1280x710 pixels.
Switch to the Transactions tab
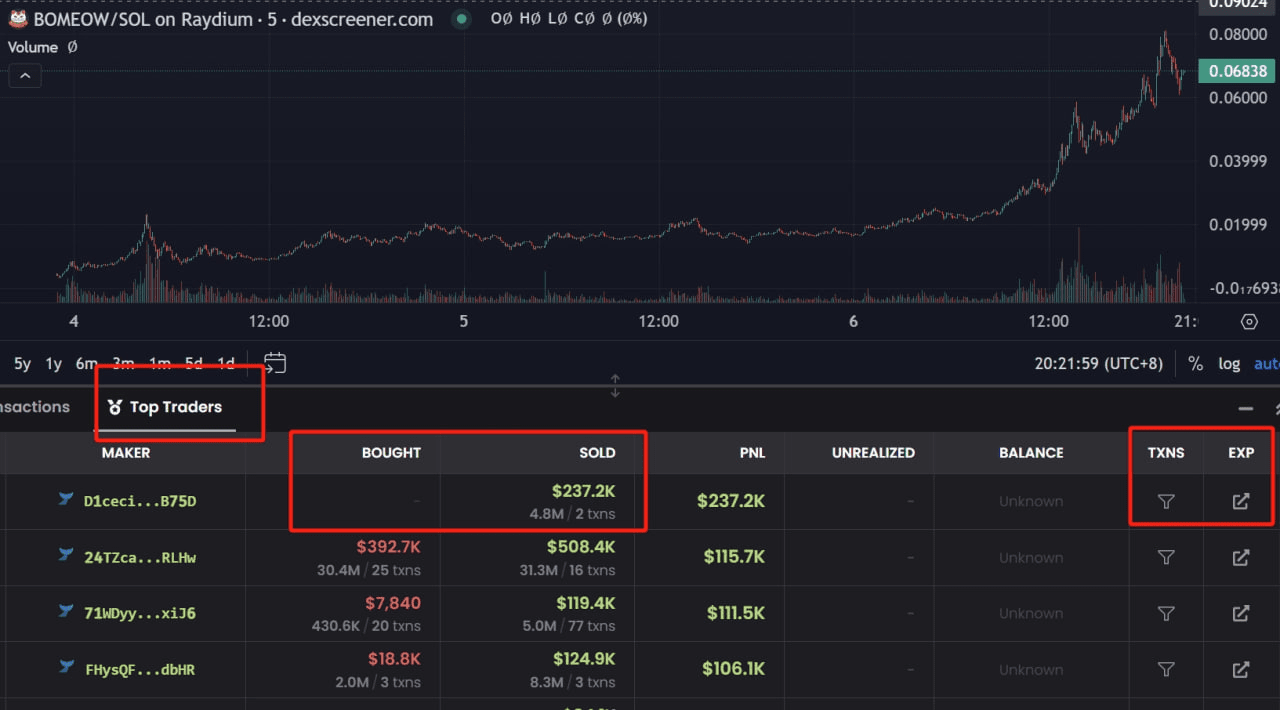pos(34,407)
